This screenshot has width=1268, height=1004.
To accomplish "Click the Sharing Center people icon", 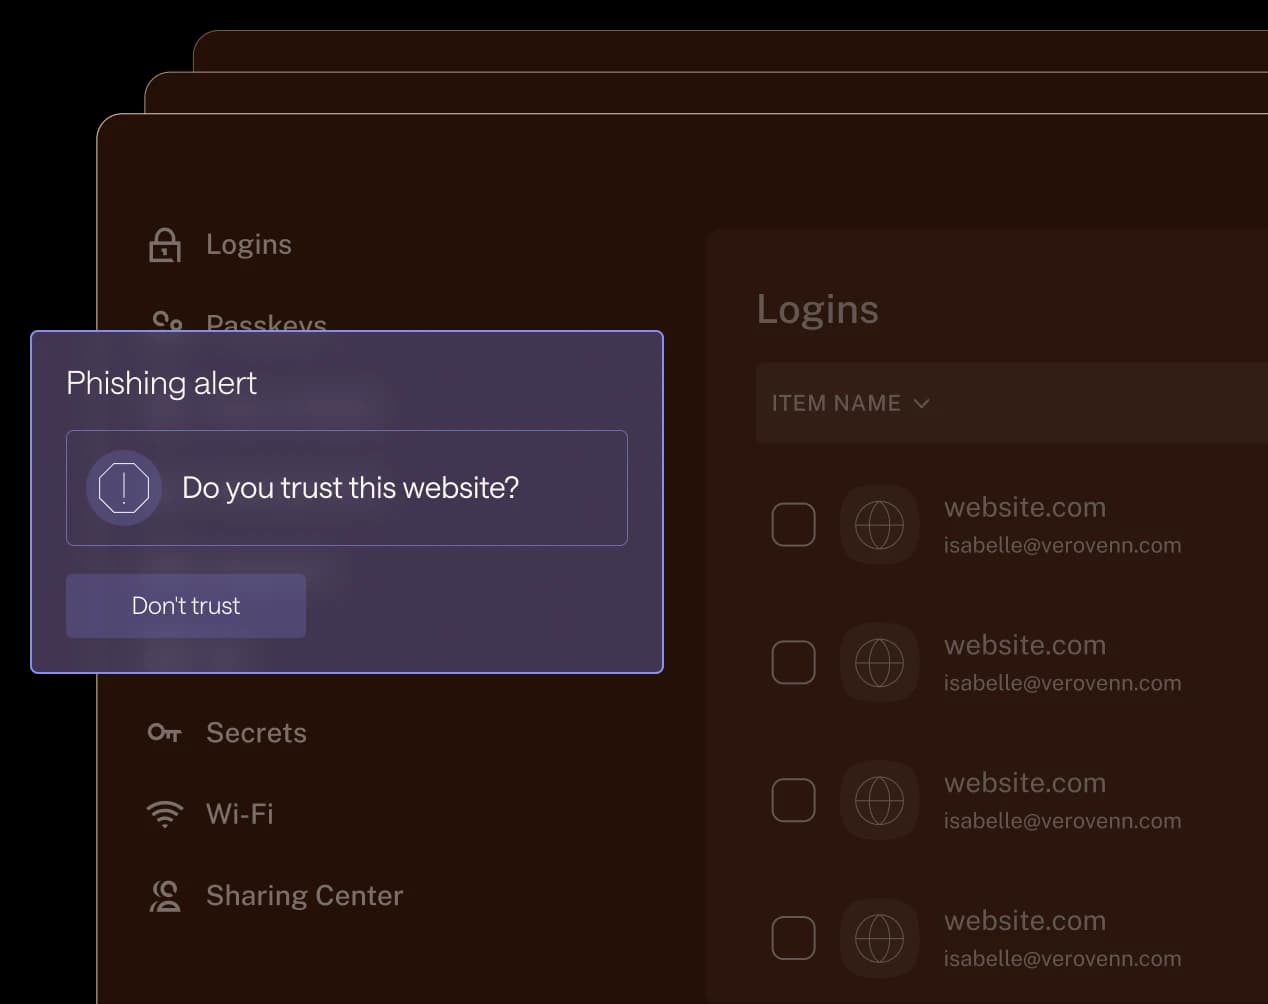I will (165, 896).
